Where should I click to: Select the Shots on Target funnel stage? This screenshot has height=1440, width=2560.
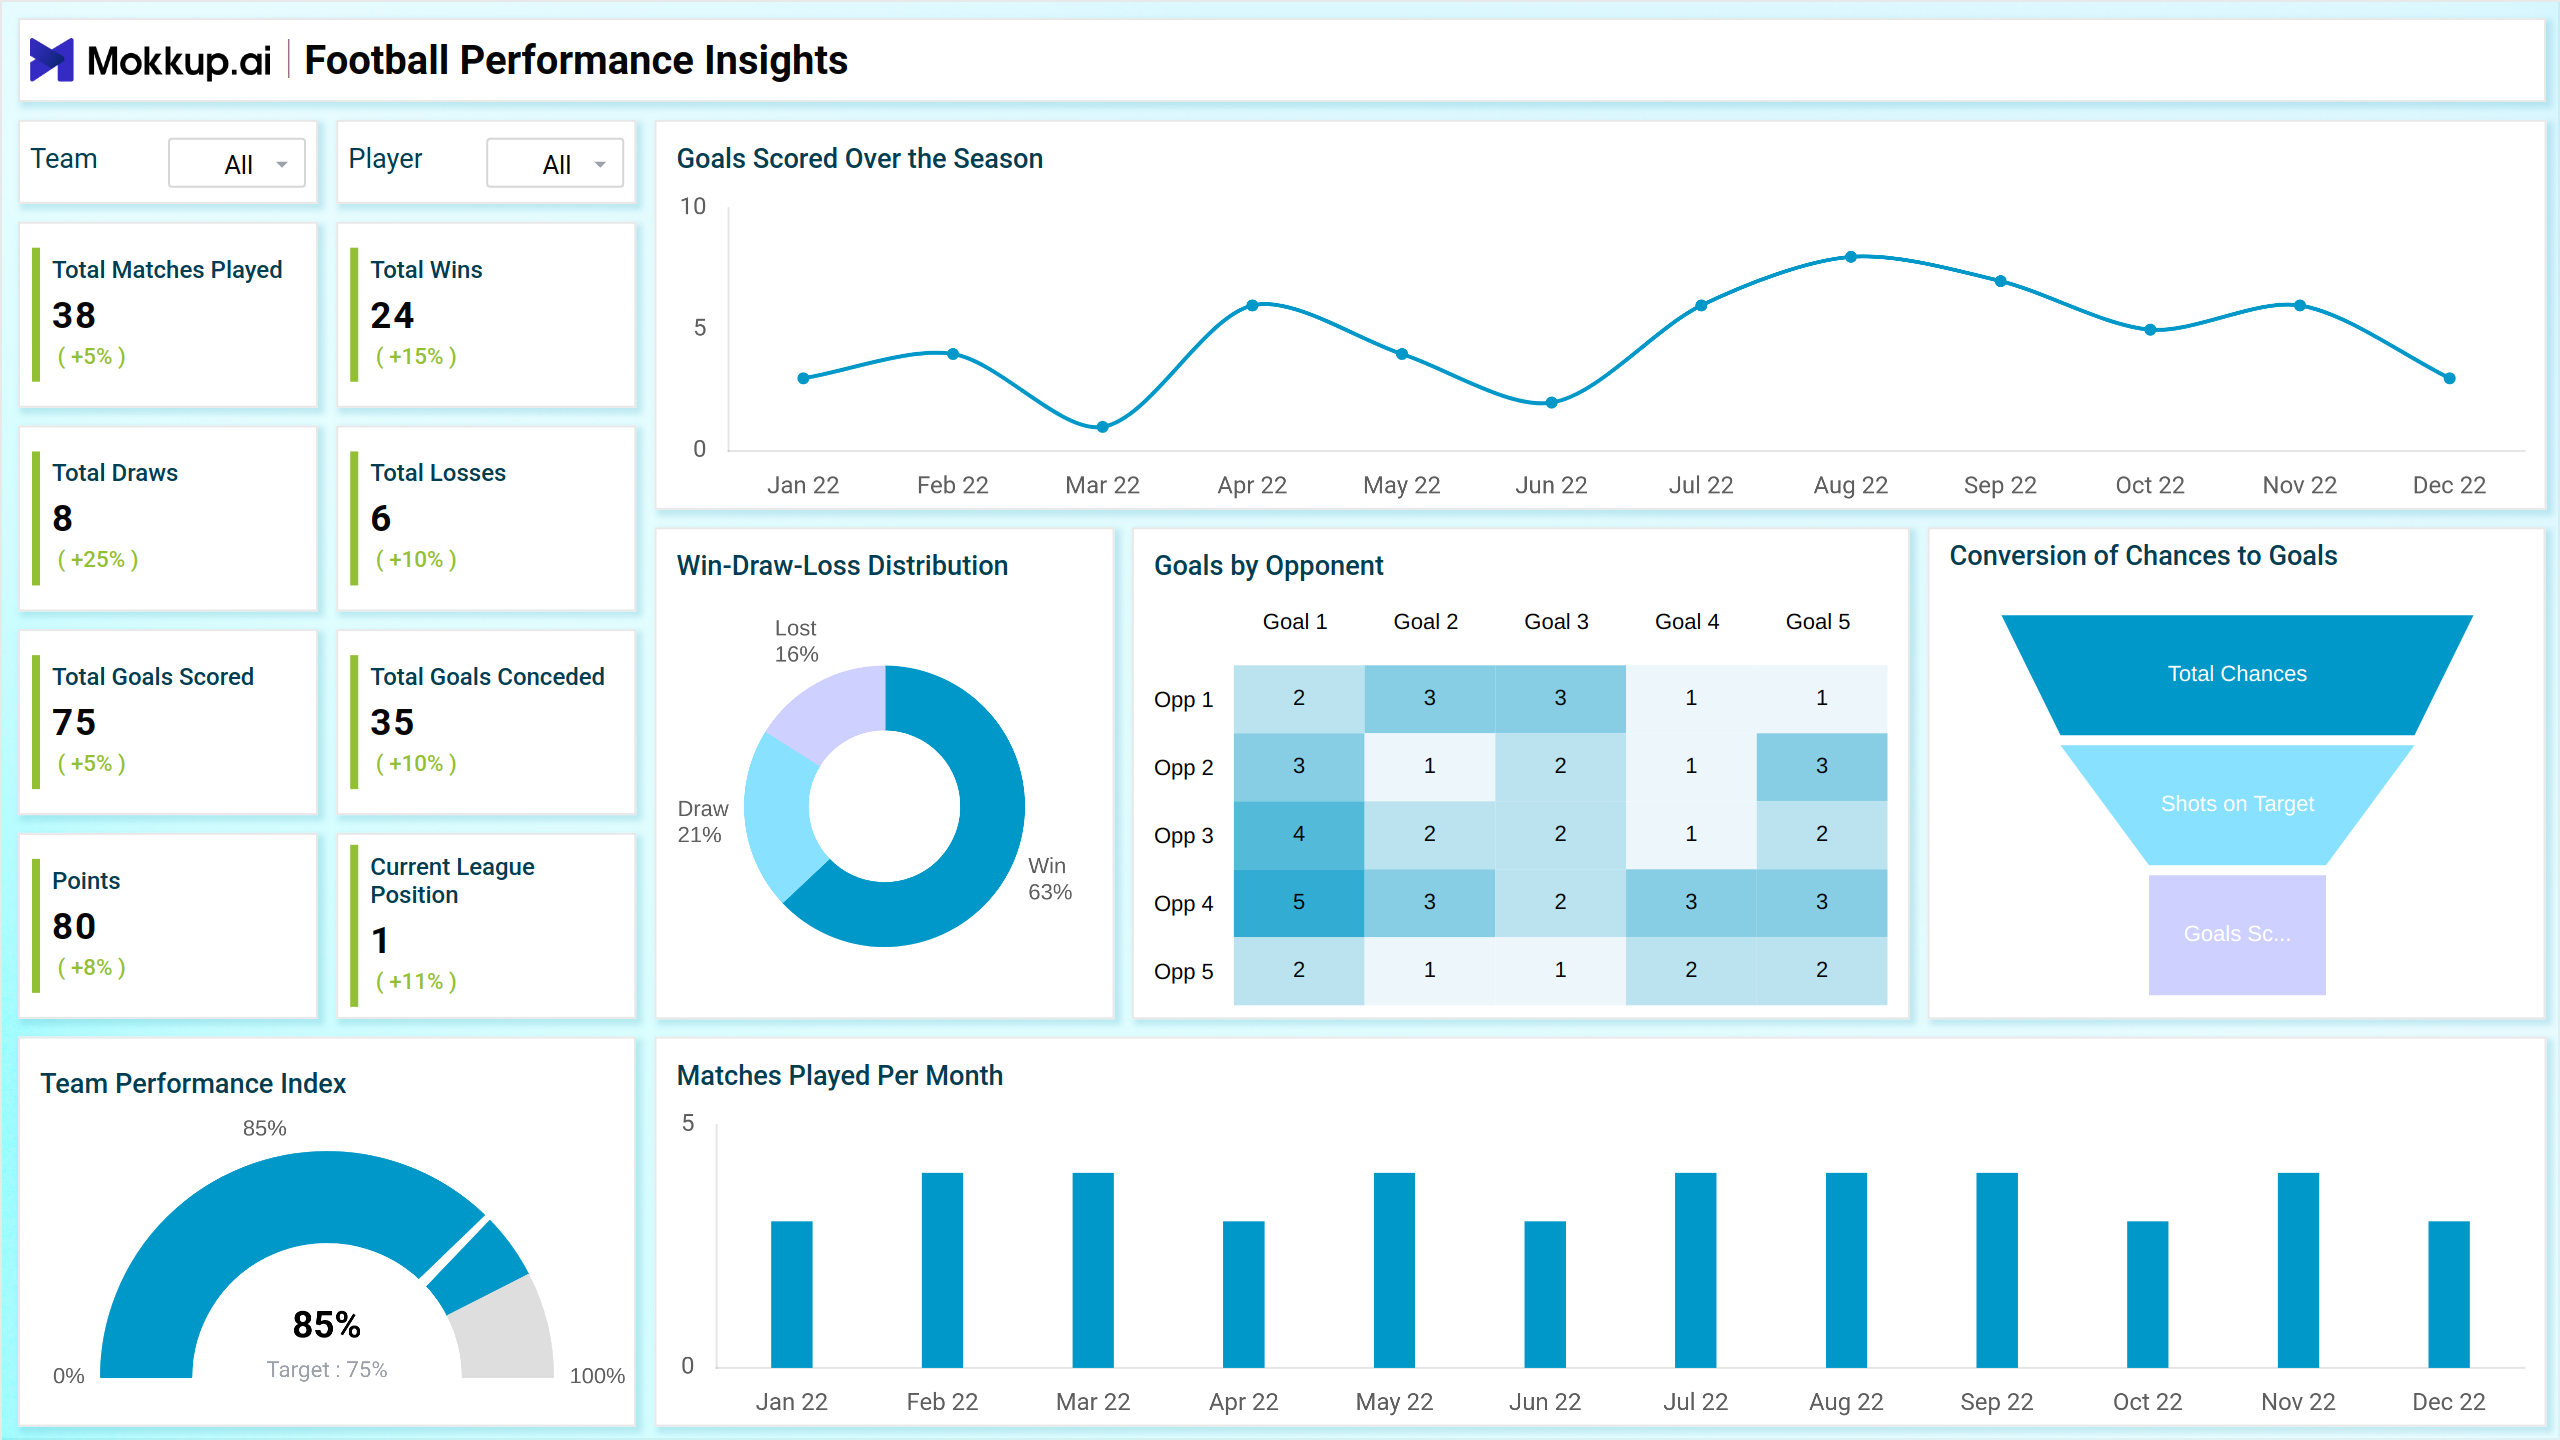tap(2237, 804)
